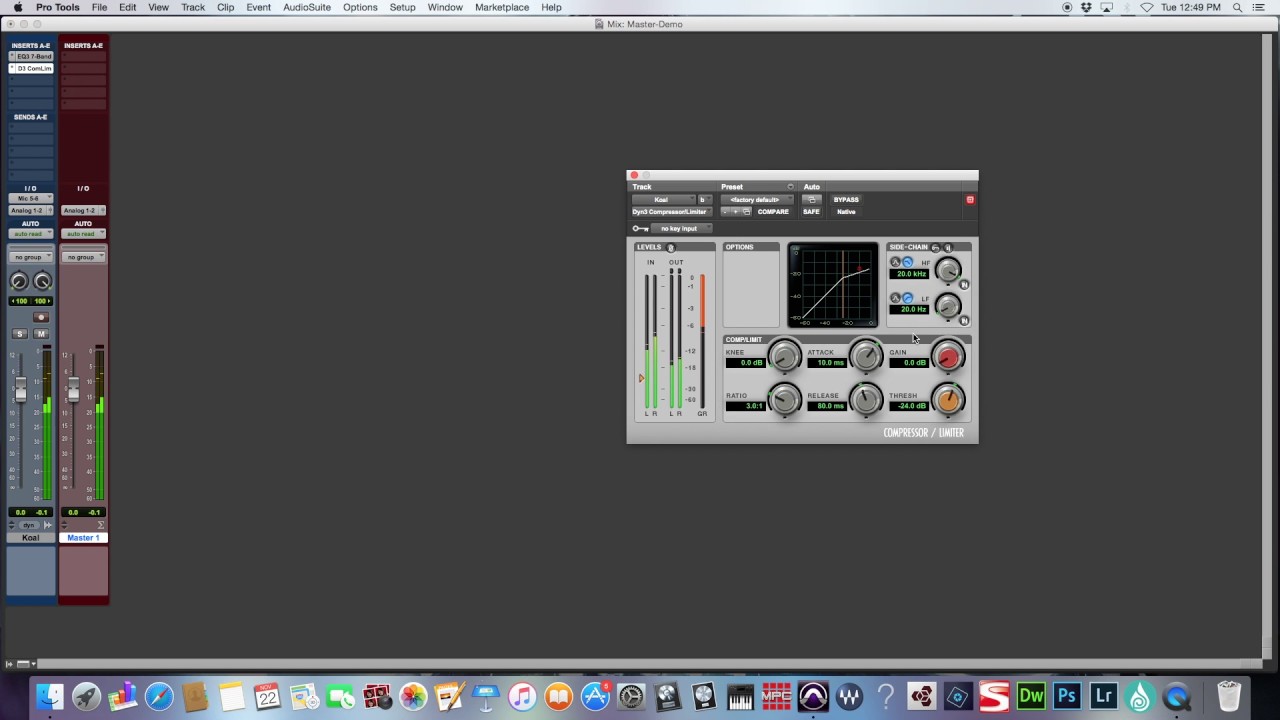Open the Koal track selector dropdown
This screenshot has height=720, width=1280.
664,200
